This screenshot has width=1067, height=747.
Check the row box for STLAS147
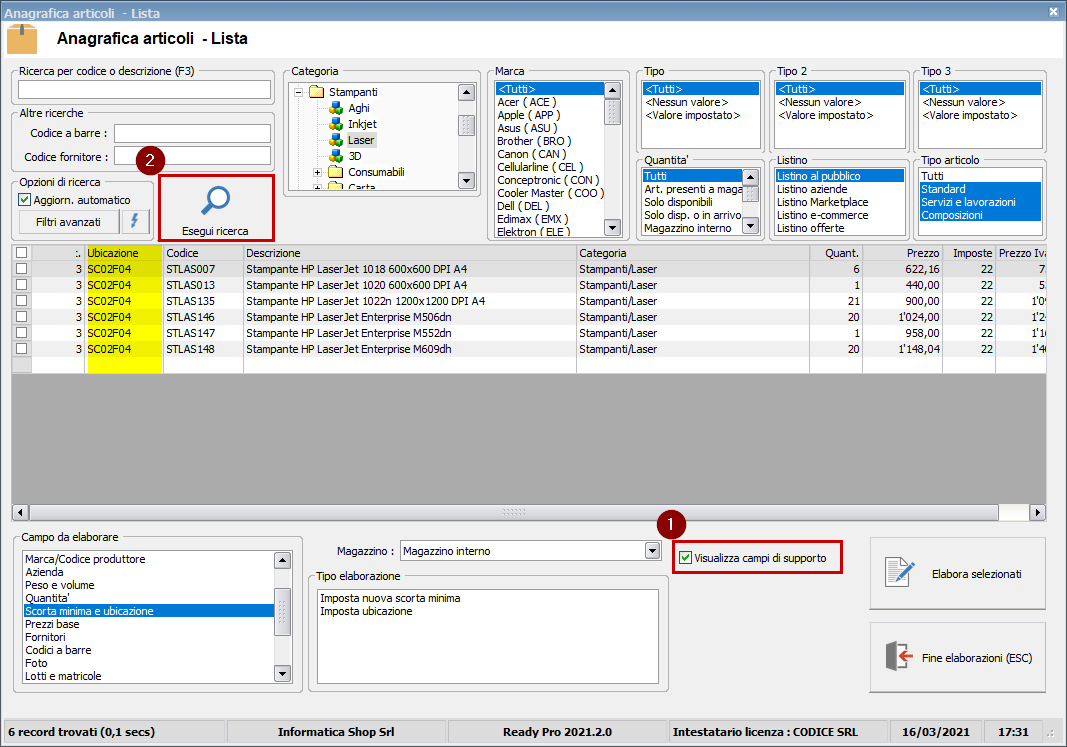click(x=22, y=333)
